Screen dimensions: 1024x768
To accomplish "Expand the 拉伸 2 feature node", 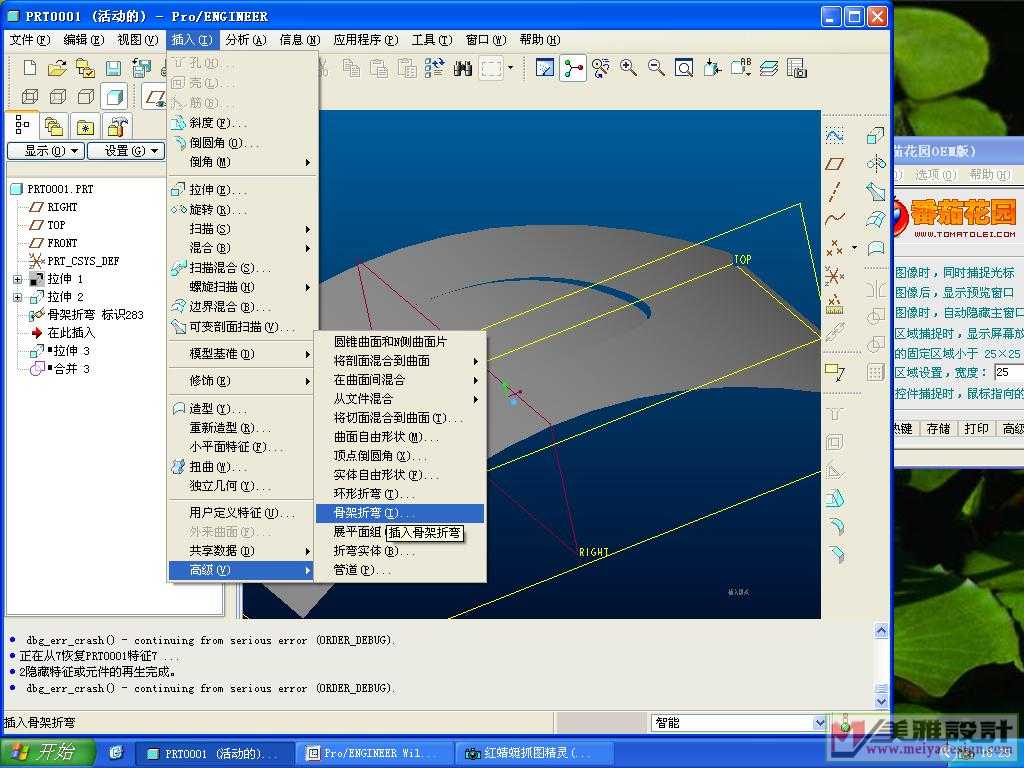I will point(18,297).
